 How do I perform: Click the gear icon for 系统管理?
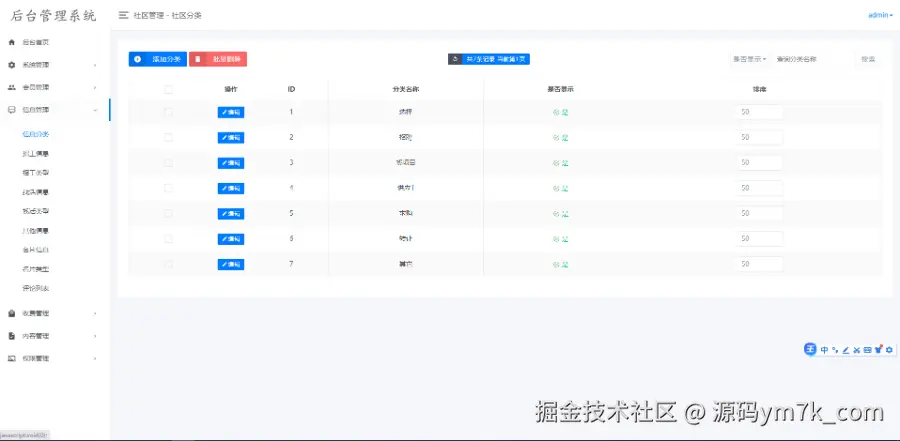click(x=11, y=65)
